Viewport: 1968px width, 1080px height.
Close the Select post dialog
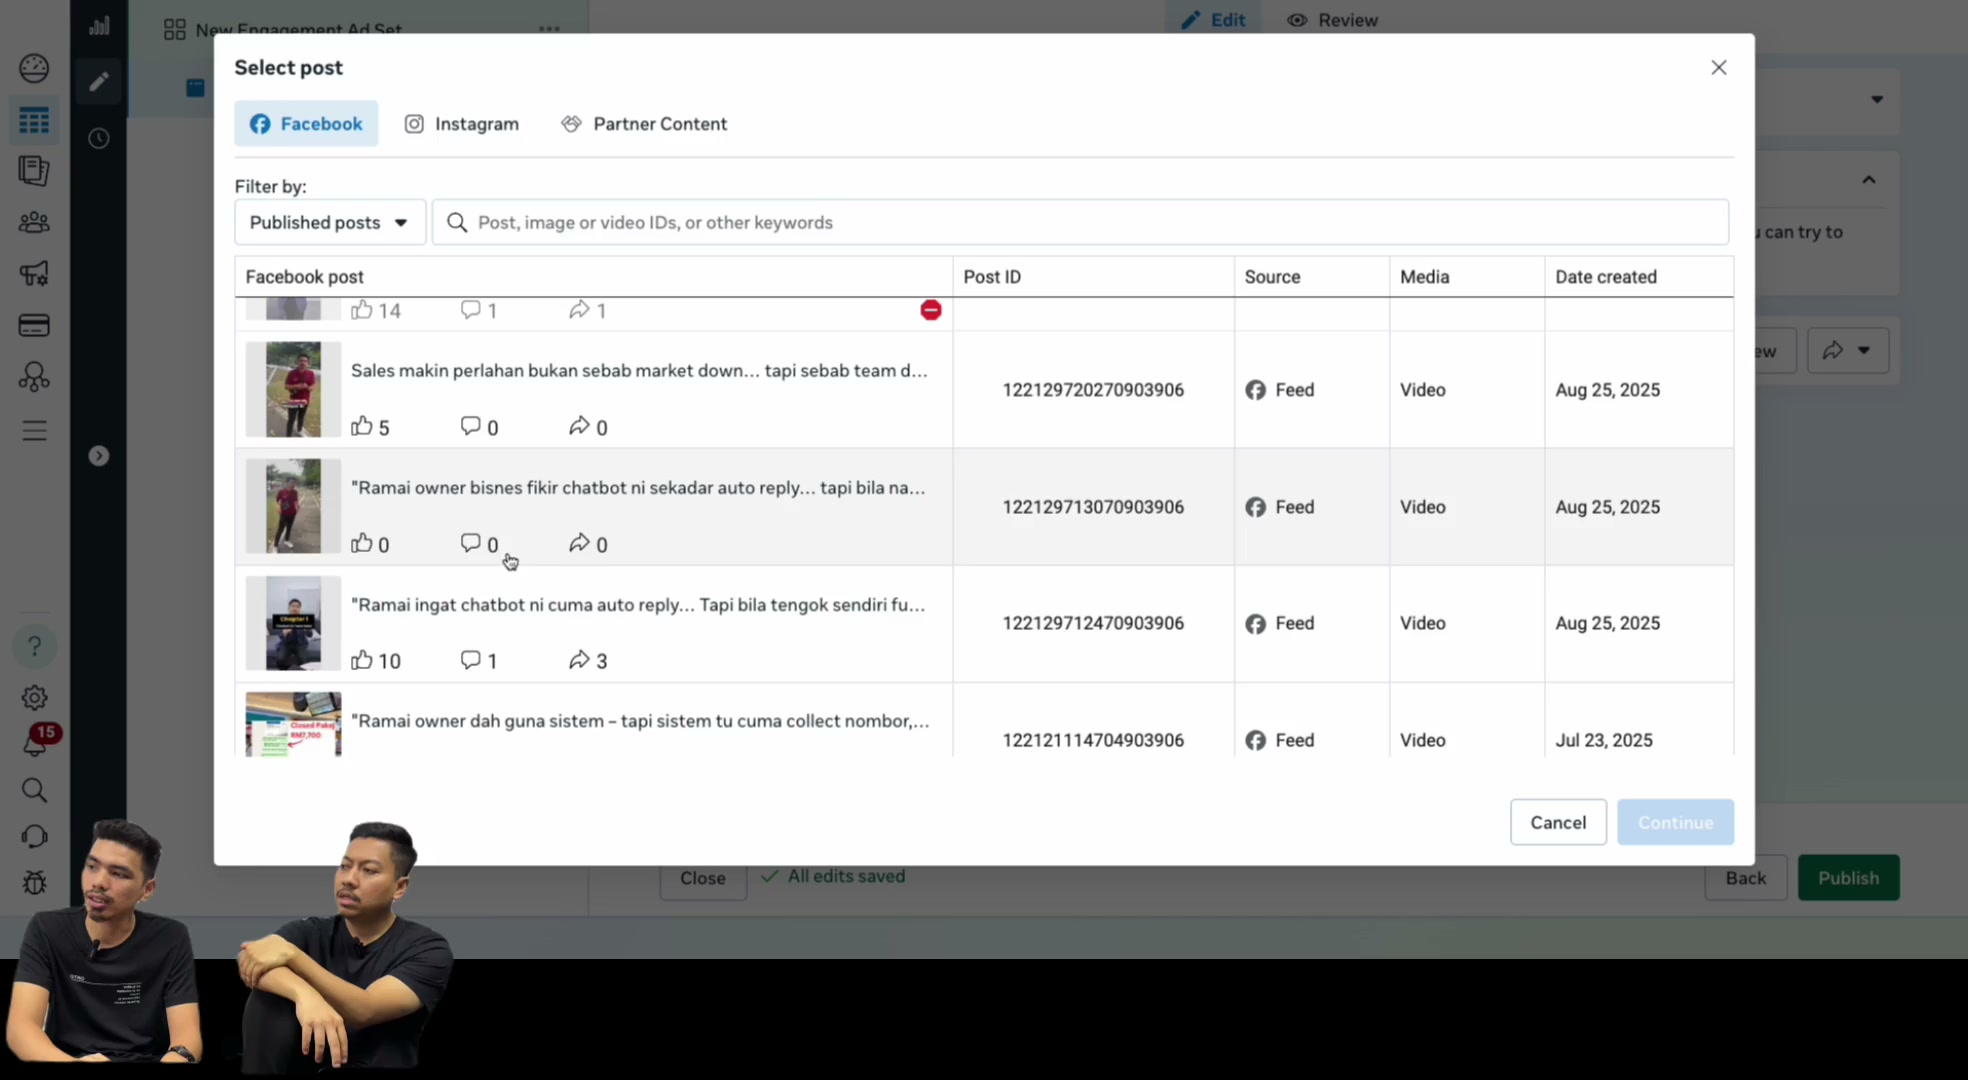[1718, 67]
